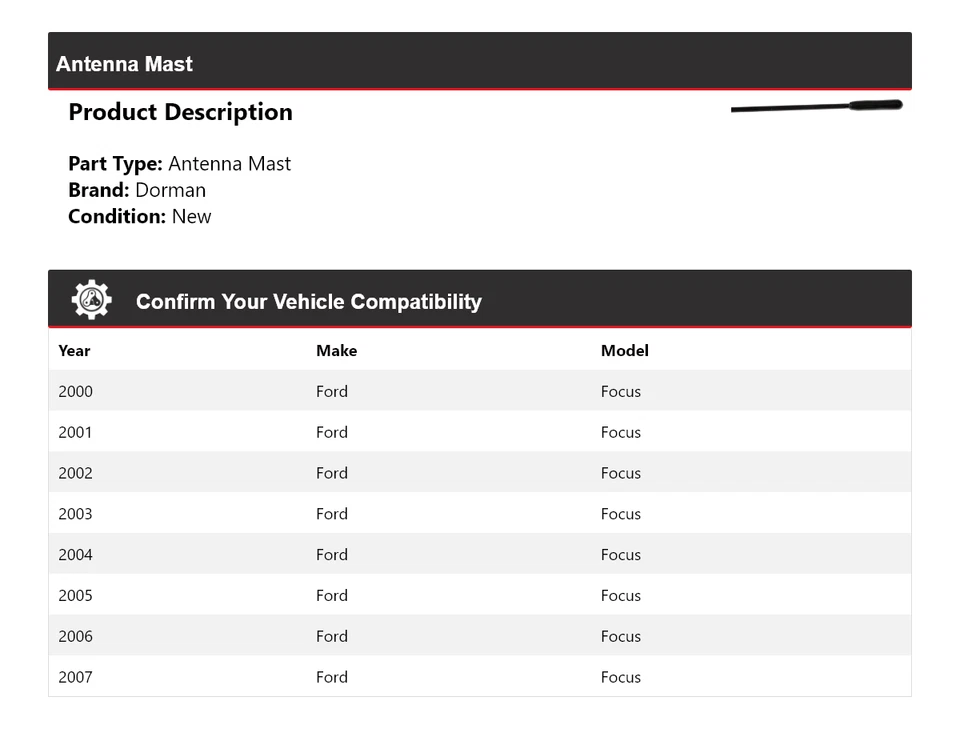Screen dimensions: 960x729
Task: Click the Brand: Dorman line
Action: (137, 190)
